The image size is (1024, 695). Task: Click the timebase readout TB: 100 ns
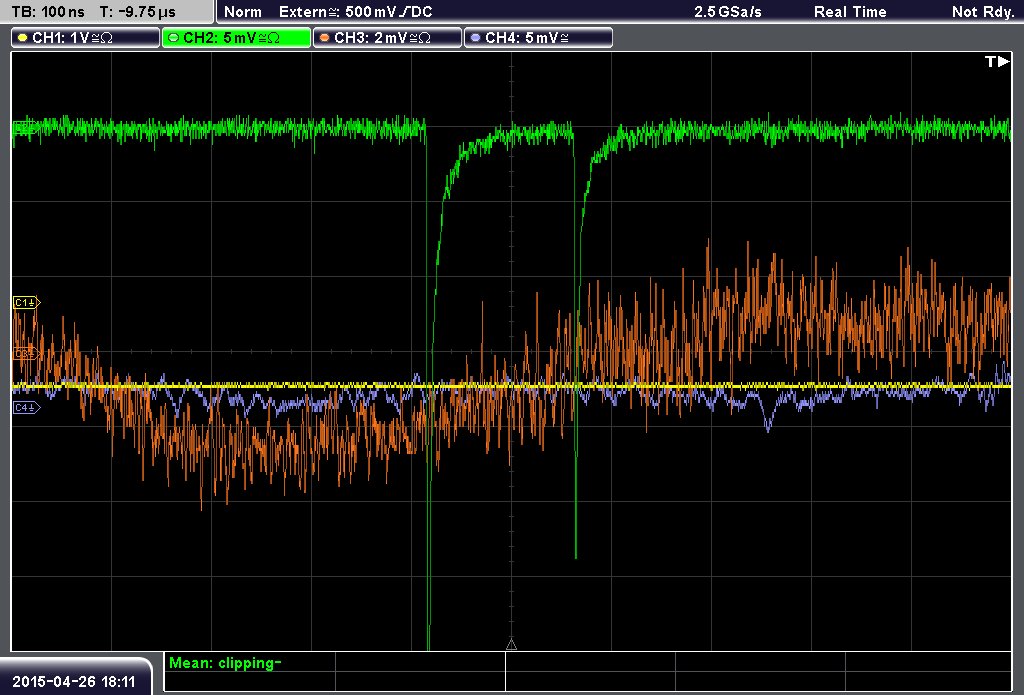point(48,12)
